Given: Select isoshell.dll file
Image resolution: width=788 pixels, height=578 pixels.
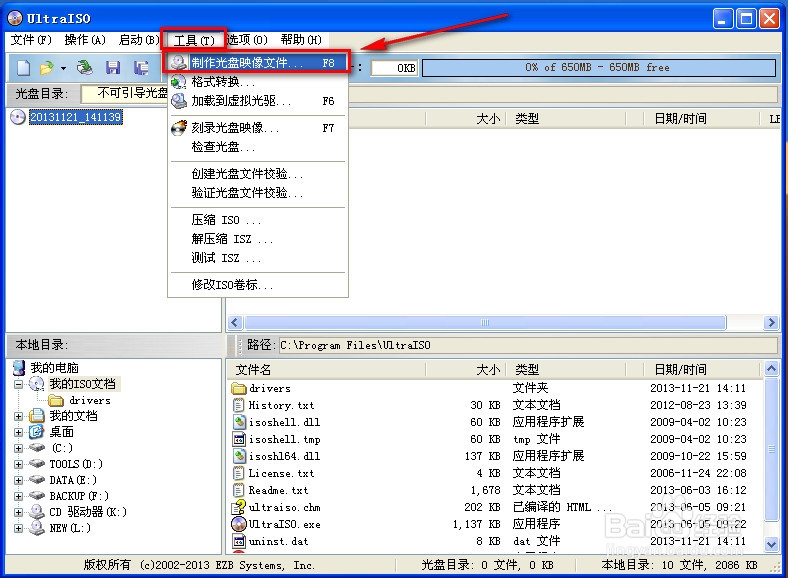Looking at the screenshot, I should click(284, 422).
